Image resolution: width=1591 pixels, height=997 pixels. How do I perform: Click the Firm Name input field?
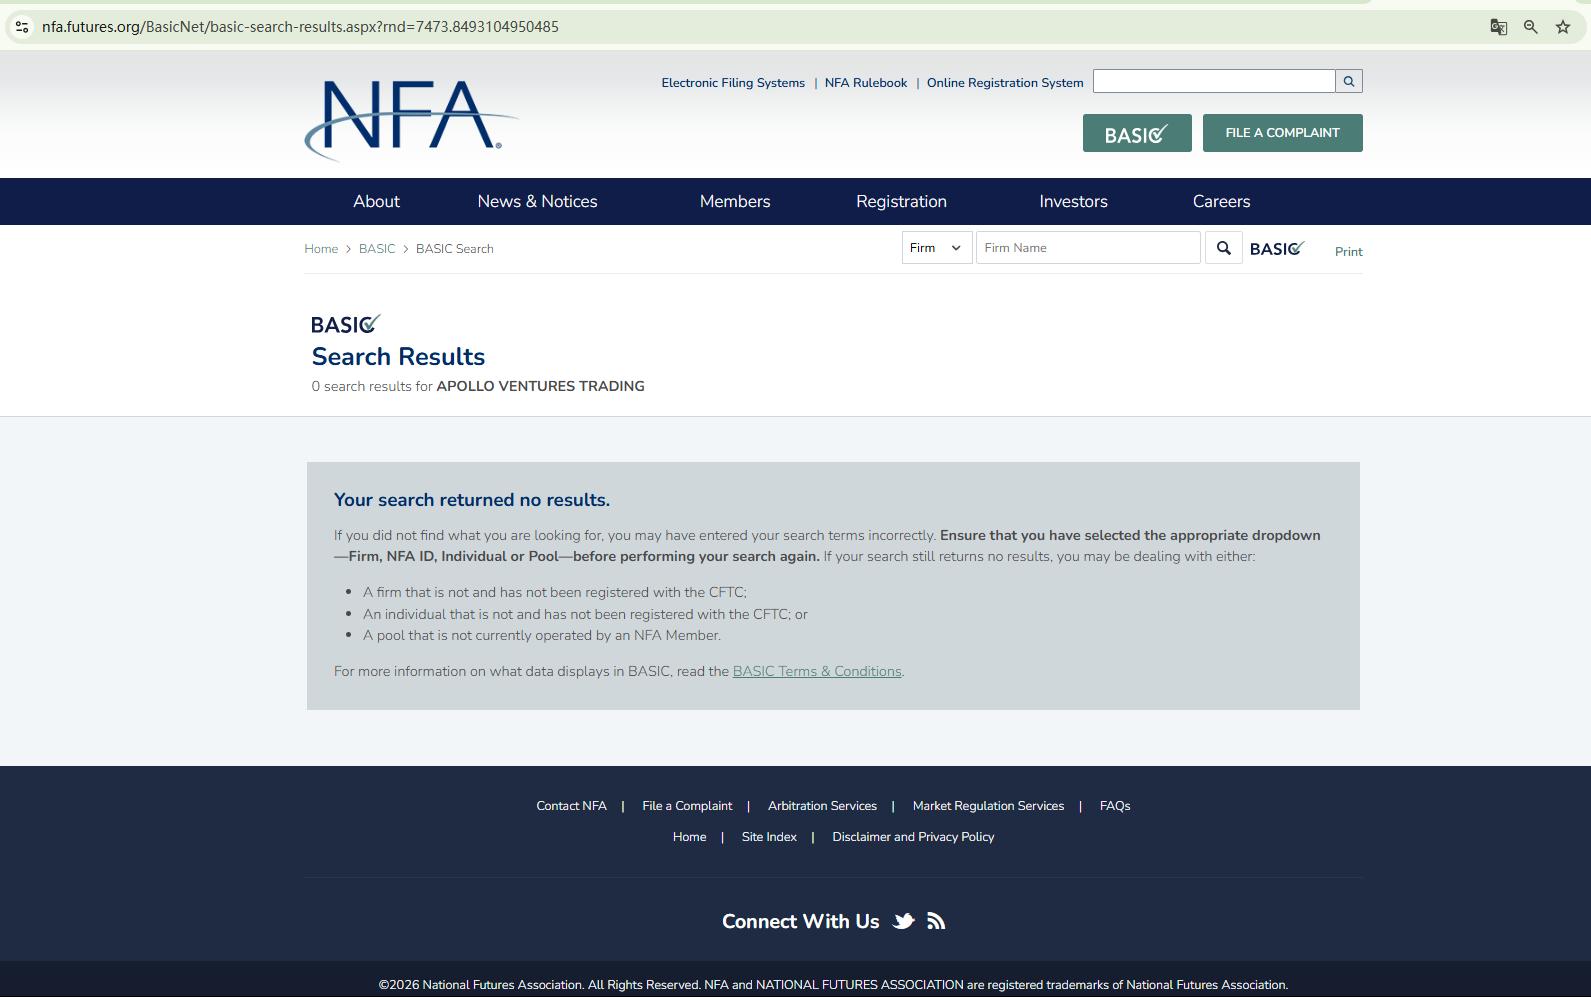click(1088, 248)
